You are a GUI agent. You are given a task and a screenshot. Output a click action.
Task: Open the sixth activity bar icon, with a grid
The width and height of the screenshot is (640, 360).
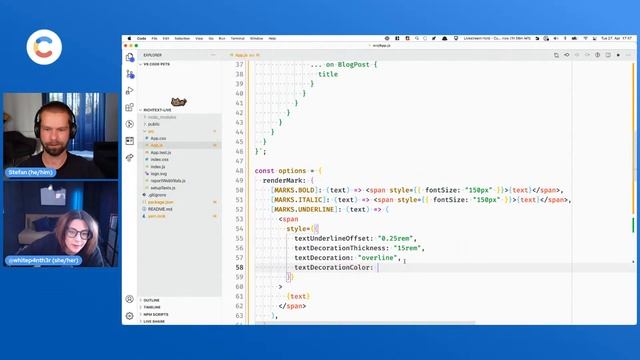[x=130, y=141]
